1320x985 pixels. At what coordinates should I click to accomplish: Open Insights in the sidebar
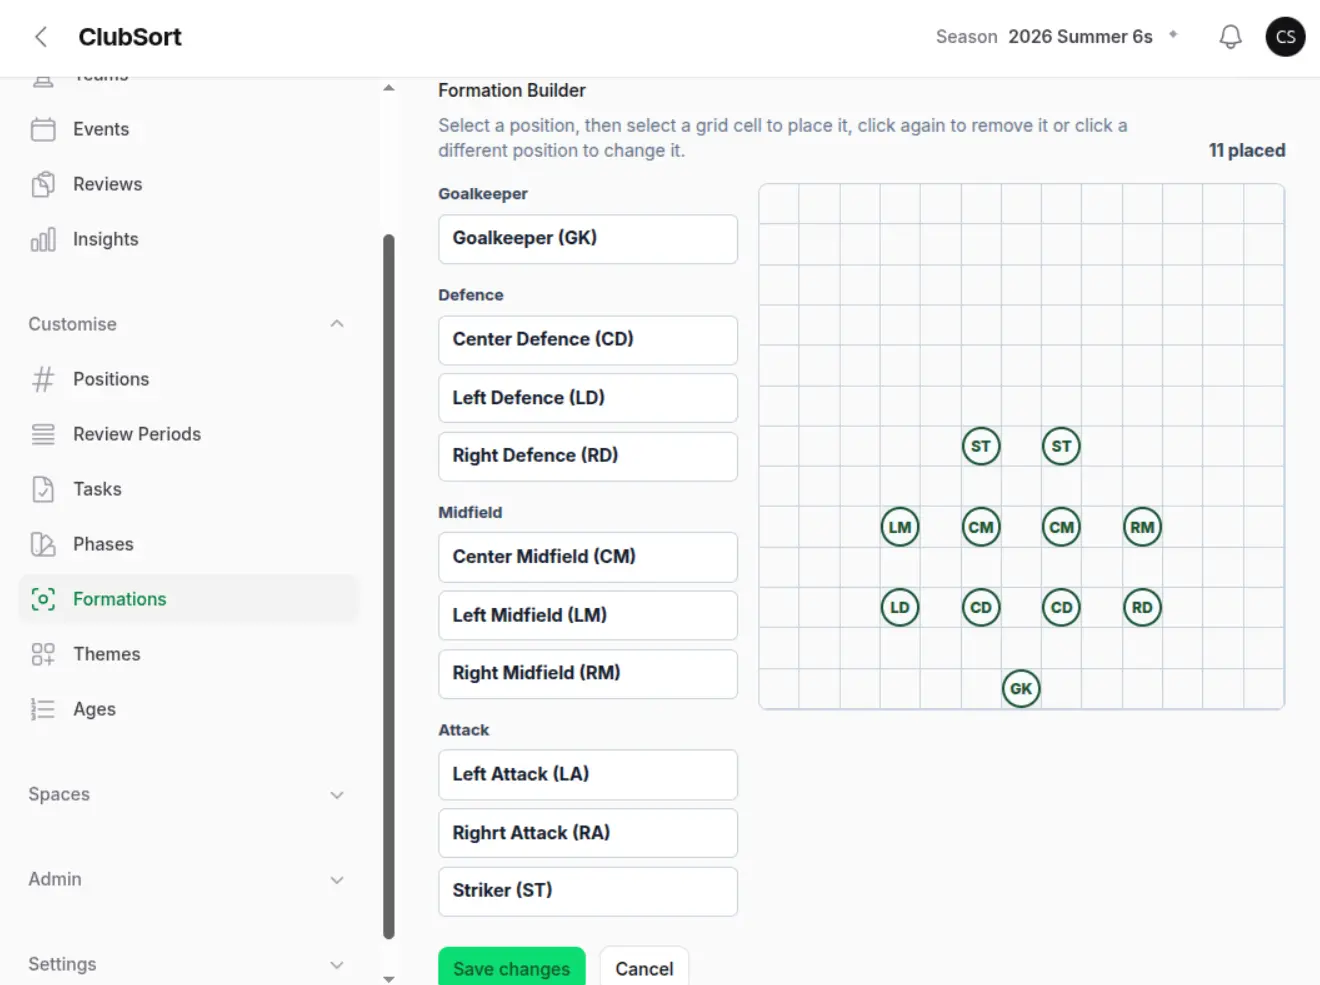[x=105, y=239]
